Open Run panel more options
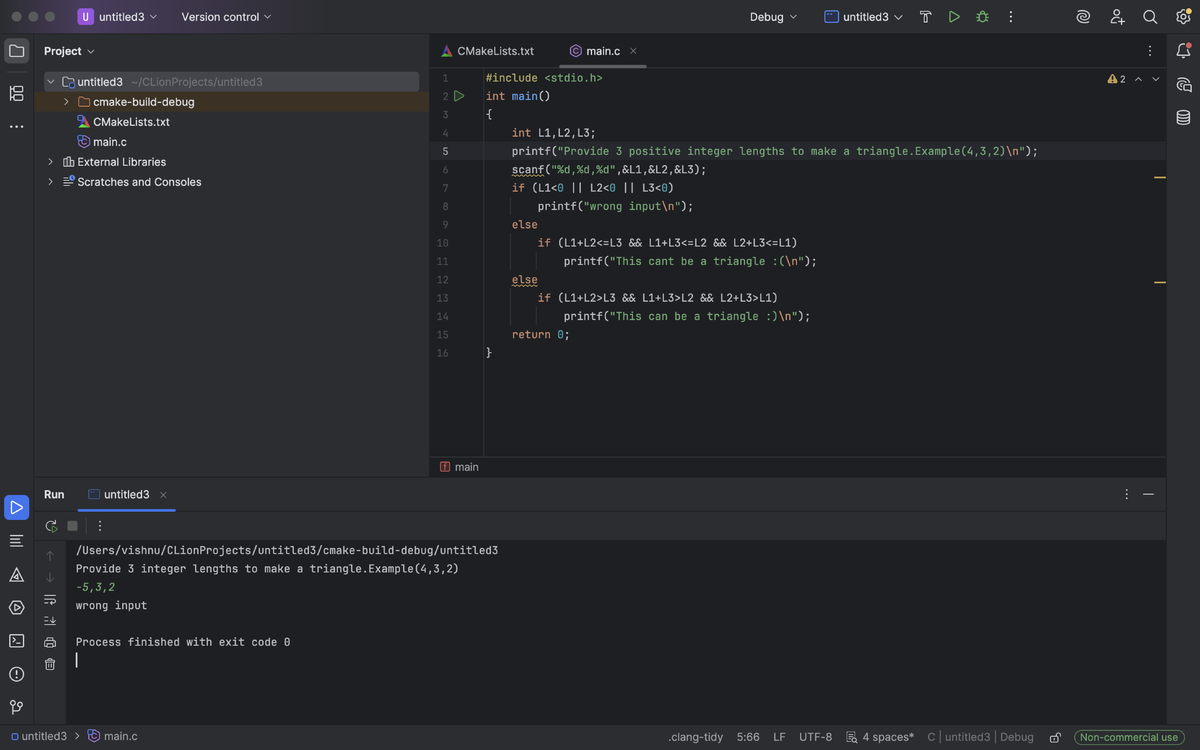This screenshot has width=1200, height=750. tap(100, 526)
